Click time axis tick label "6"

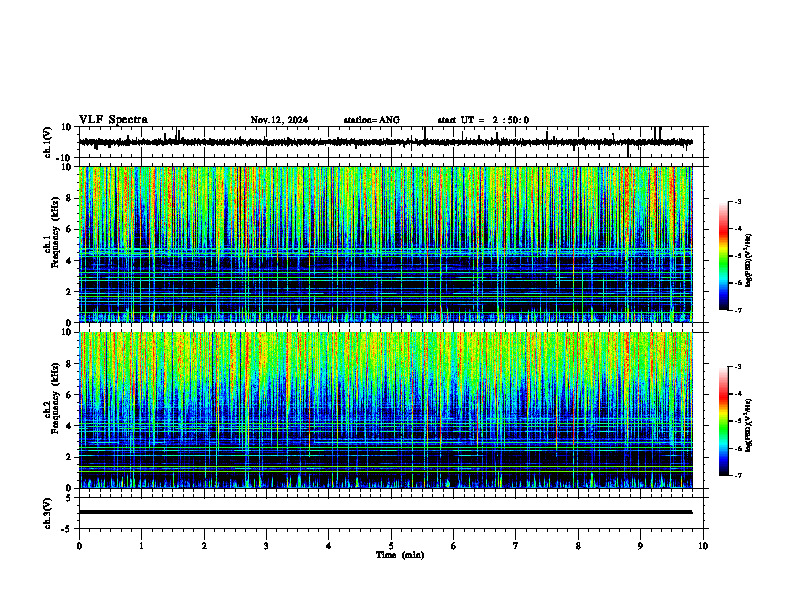454,546
